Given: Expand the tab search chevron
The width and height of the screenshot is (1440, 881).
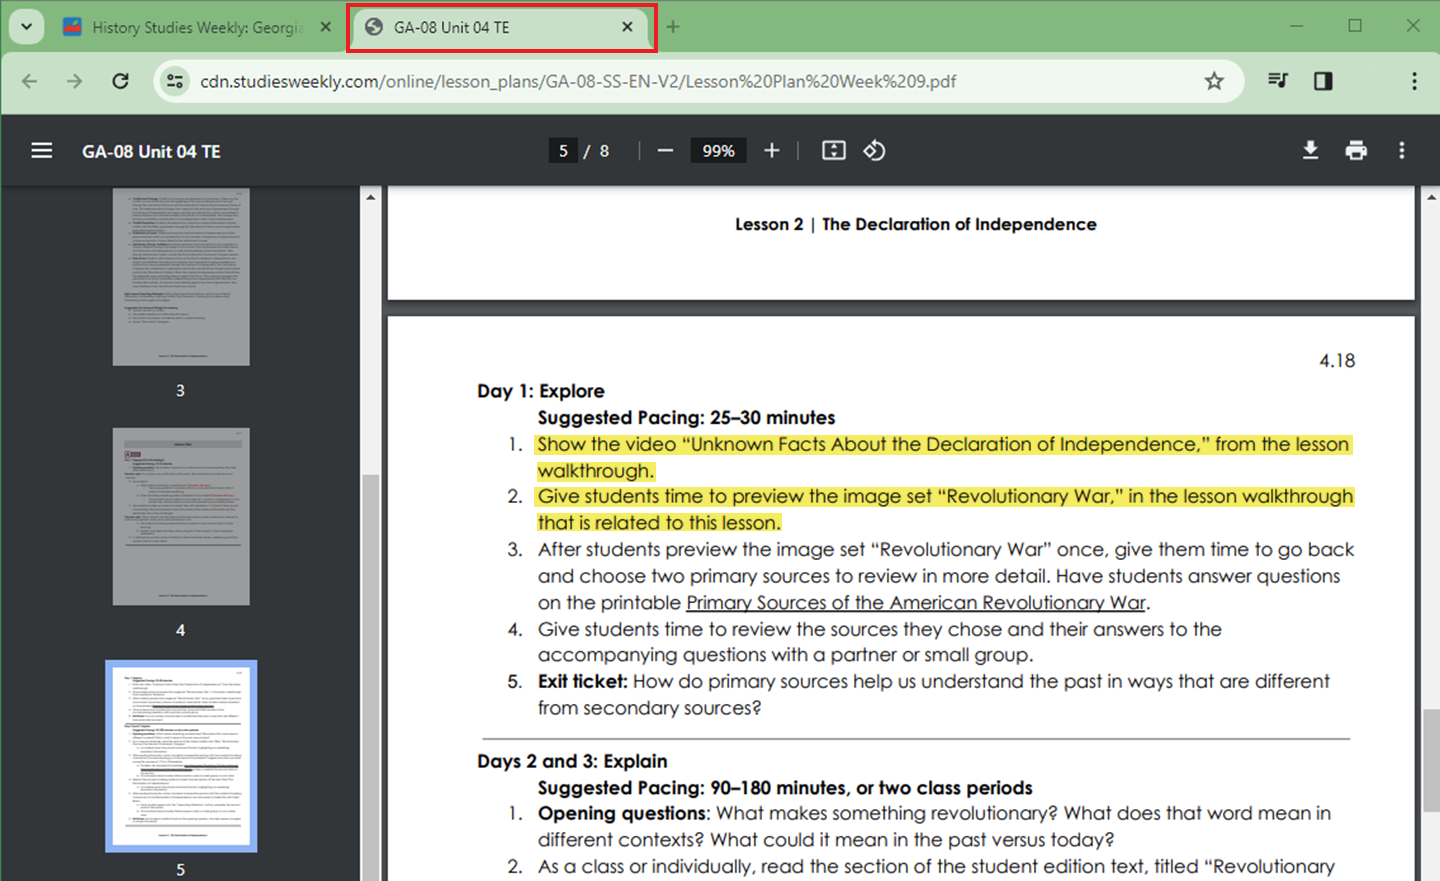Looking at the screenshot, I should (26, 26).
